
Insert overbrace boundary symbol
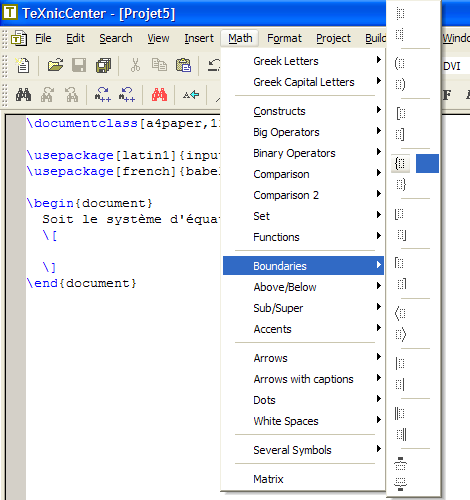tap(400, 464)
